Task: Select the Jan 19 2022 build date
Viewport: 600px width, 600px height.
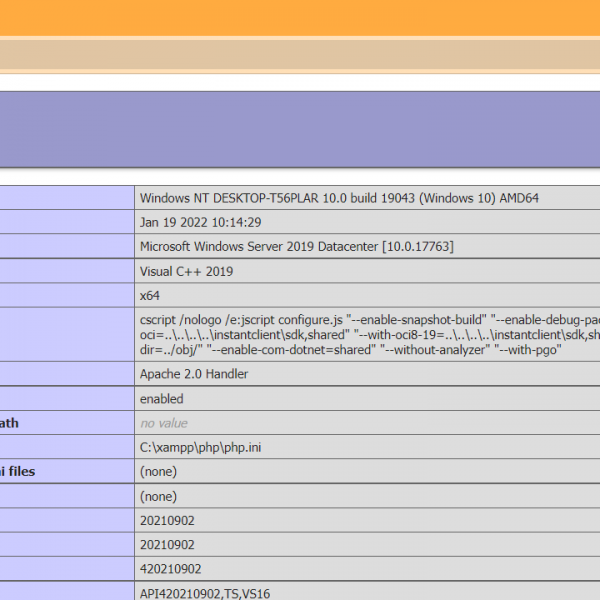Action: [x=200, y=222]
